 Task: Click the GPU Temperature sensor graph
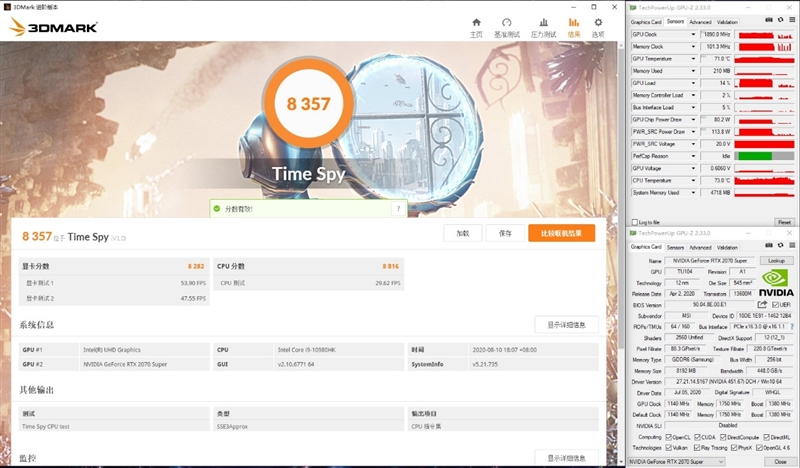point(764,59)
